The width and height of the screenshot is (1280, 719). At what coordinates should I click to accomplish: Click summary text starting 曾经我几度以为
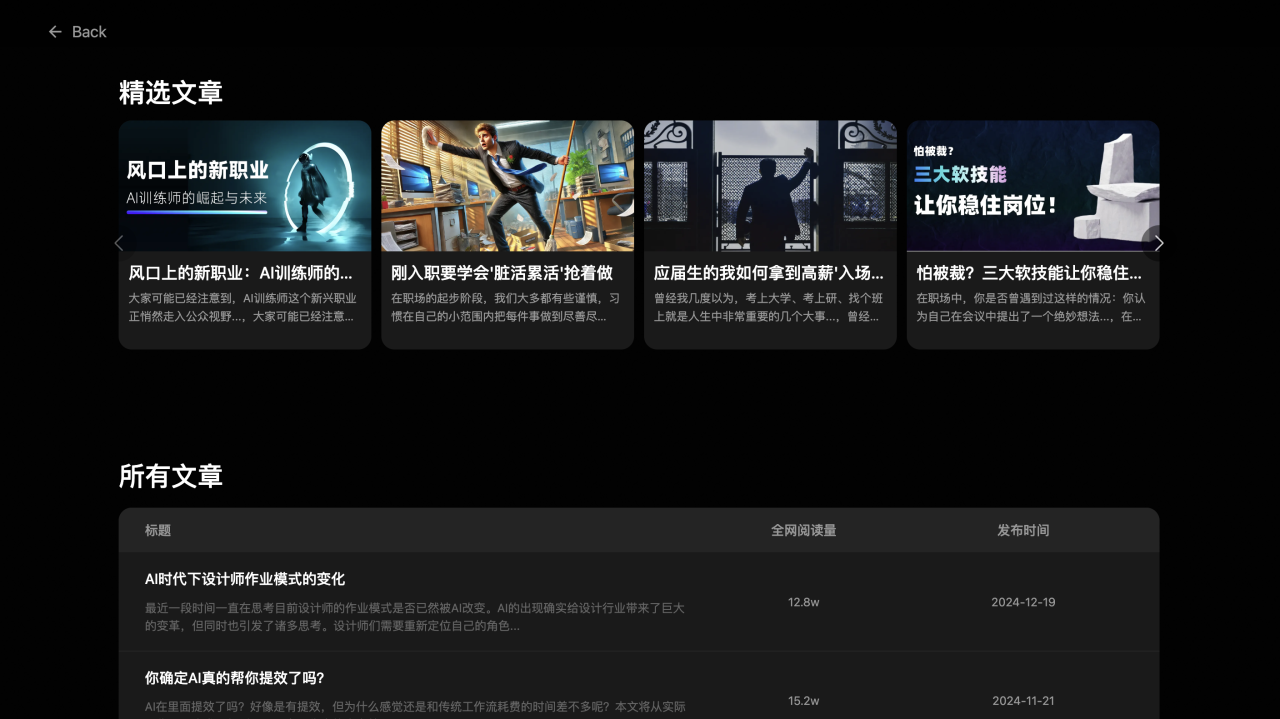pos(768,307)
